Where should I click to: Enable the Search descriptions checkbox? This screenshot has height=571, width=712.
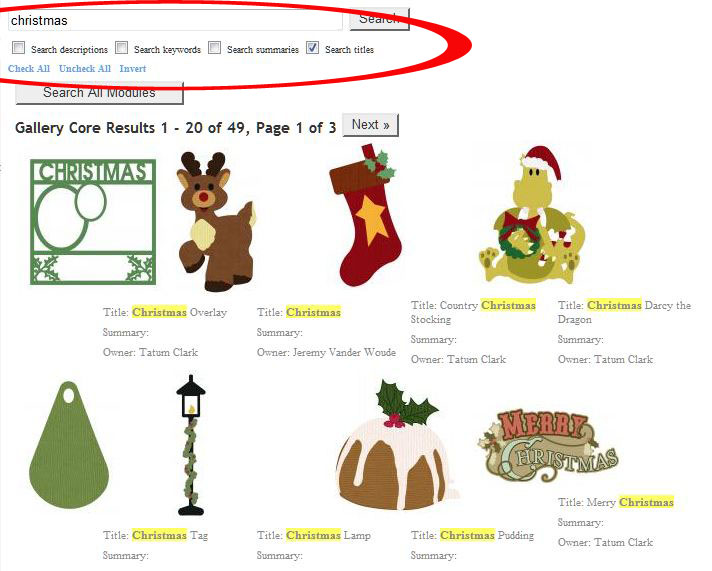(19, 48)
